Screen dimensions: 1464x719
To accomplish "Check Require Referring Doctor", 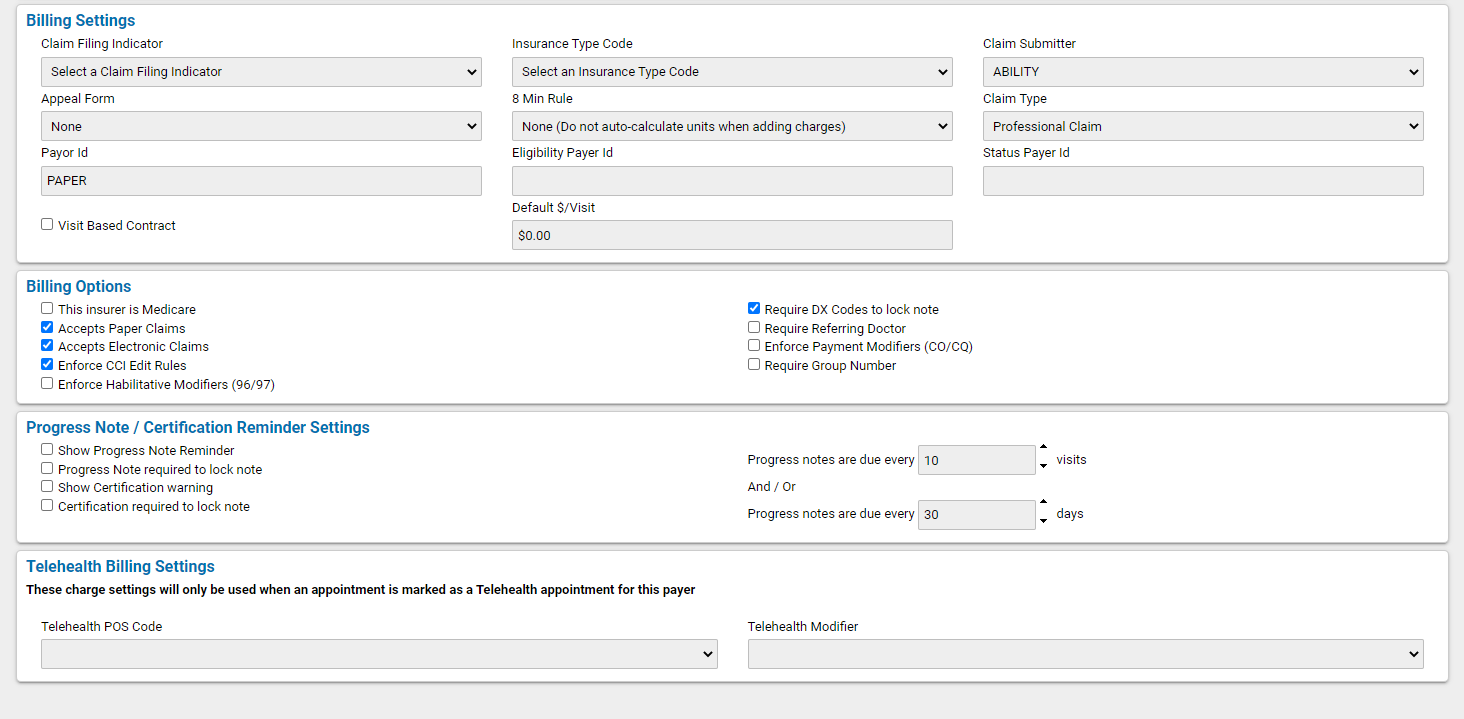I will [x=753, y=327].
